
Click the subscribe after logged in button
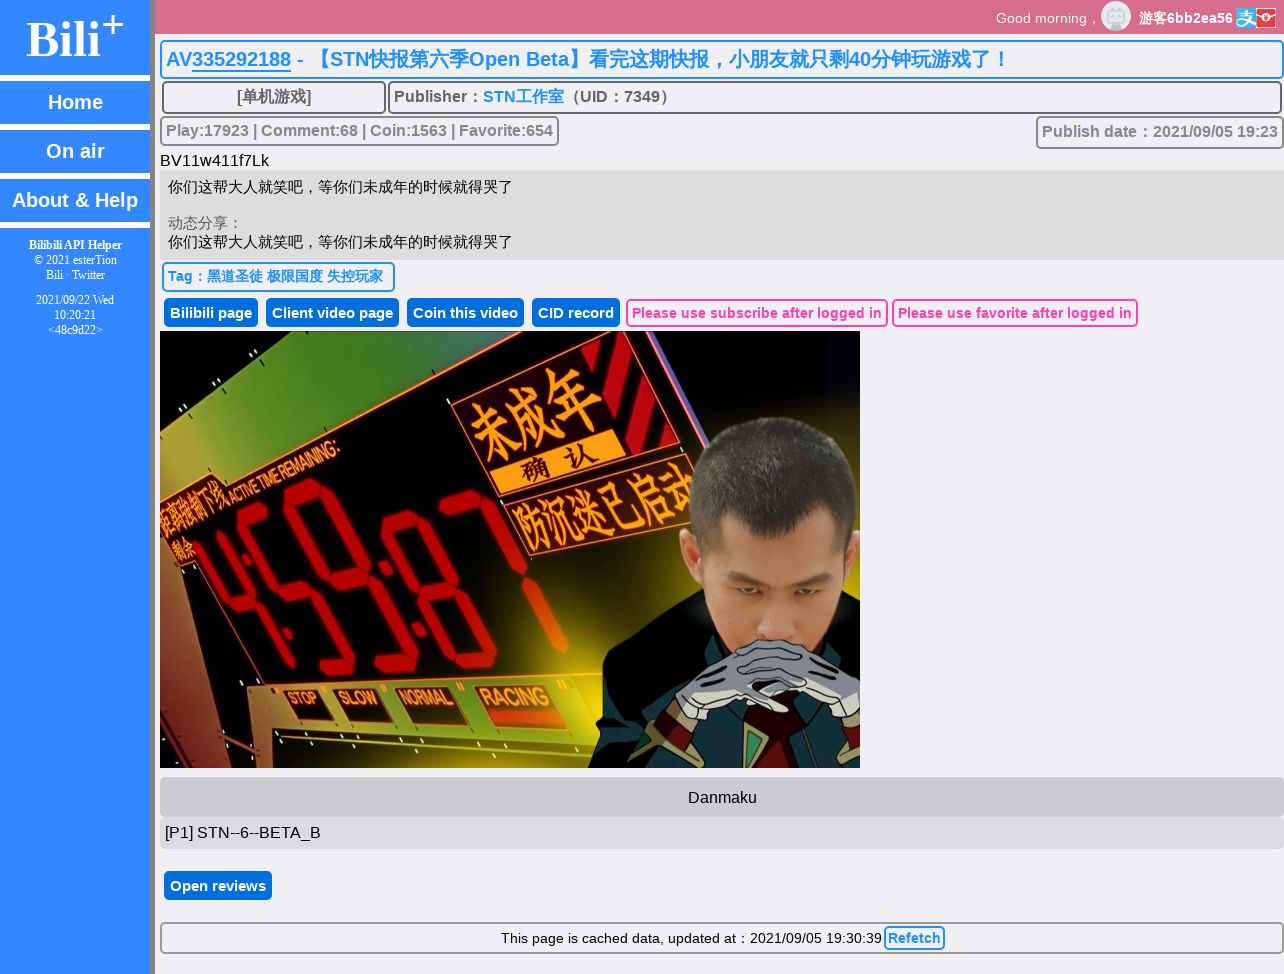pyautogui.click(x=757, y=313)
